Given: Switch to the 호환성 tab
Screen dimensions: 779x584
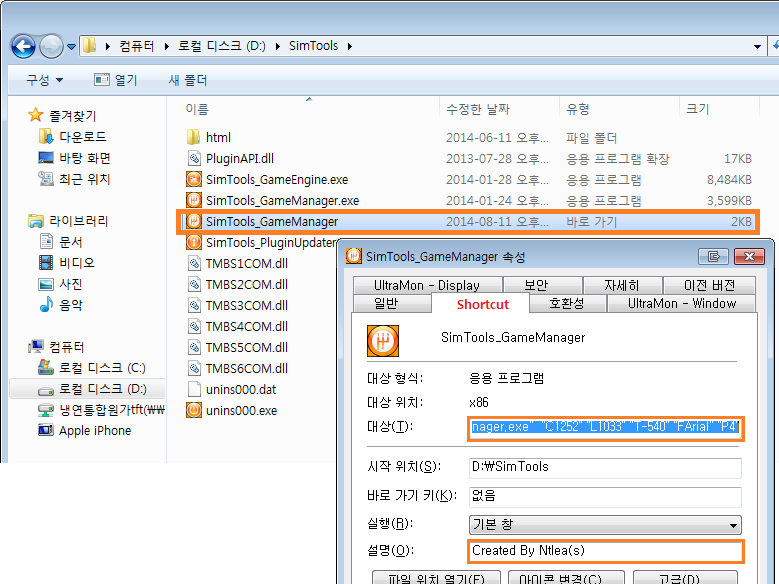Looking at the screenshot, I should click(568, 303).
